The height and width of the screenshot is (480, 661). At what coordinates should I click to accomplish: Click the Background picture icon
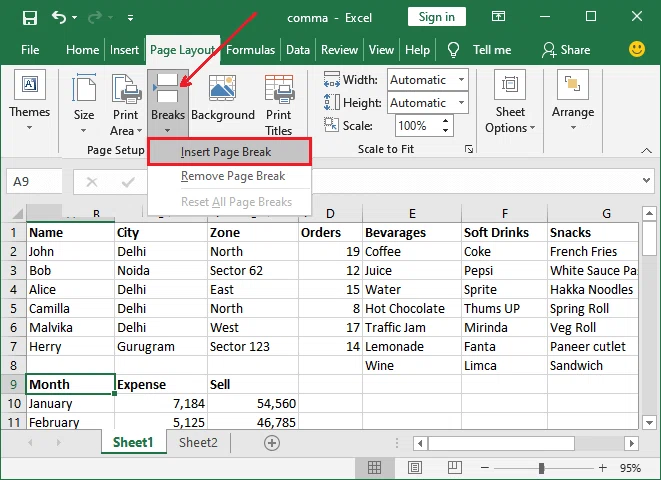[223, 88]
